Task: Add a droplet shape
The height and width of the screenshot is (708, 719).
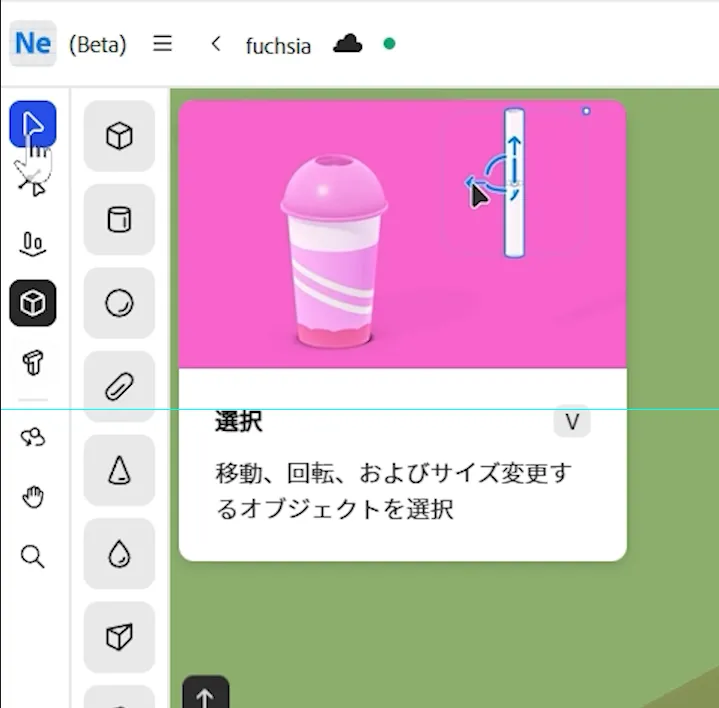Action: [119, 553]
